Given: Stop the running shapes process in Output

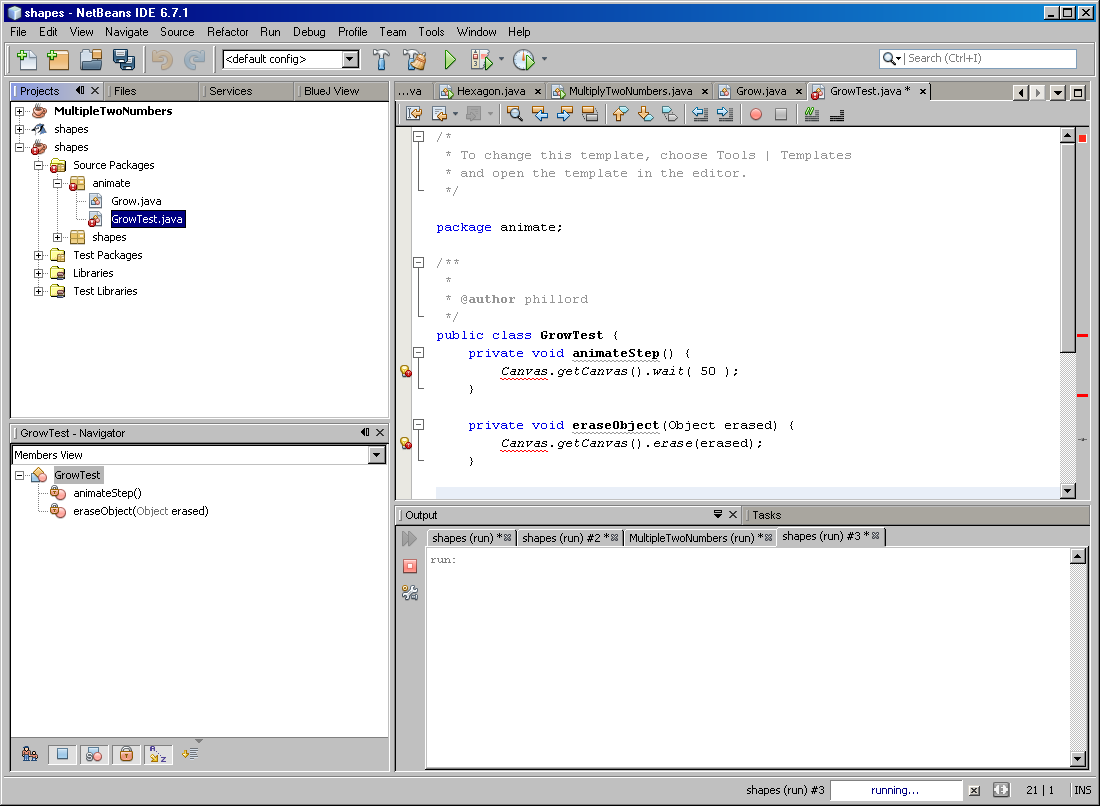Looking at the screenshot, I should coord(410,566).
